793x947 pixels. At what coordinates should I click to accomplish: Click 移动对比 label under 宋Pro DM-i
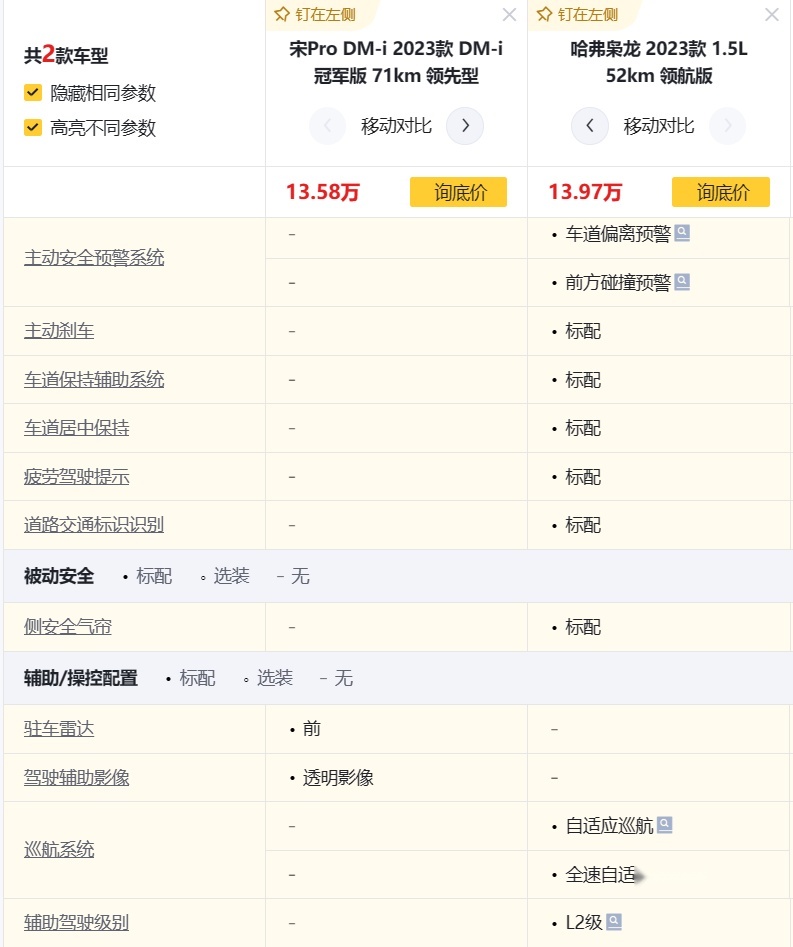coord(396,126)
